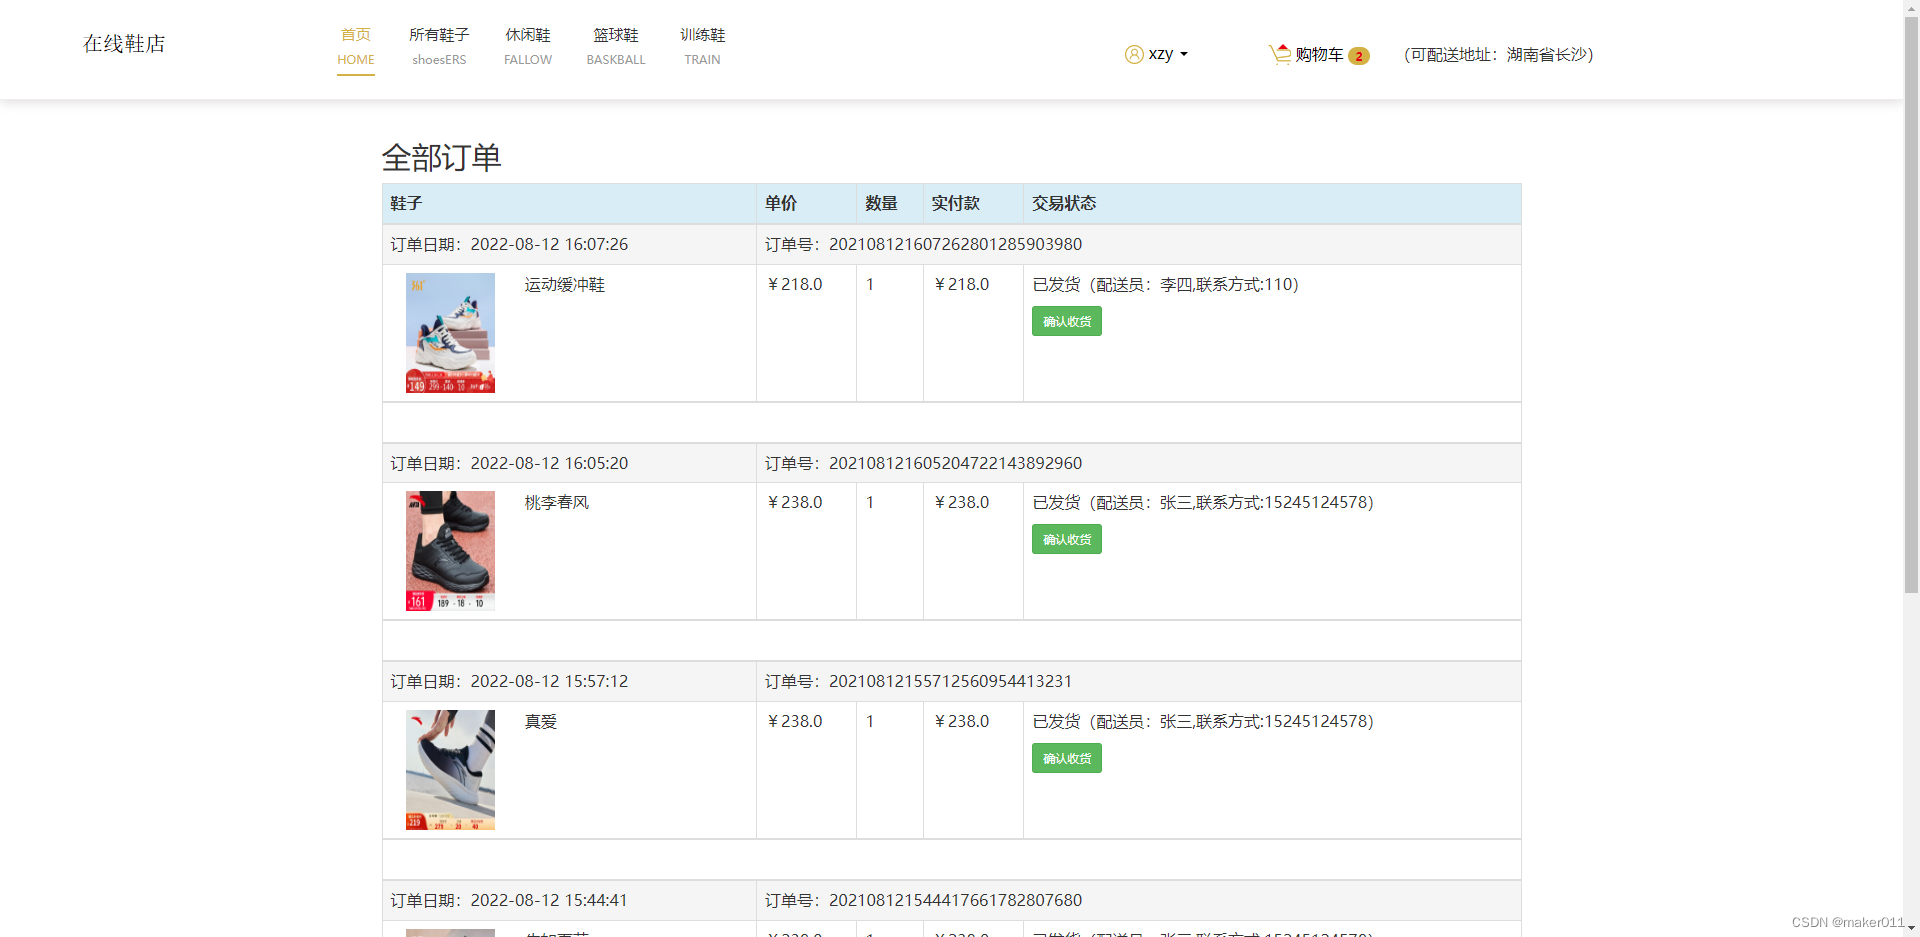This screenshot has height=937, width=1920.
Task: Click the cart count badge showing 2
Action: [1358, 56]
